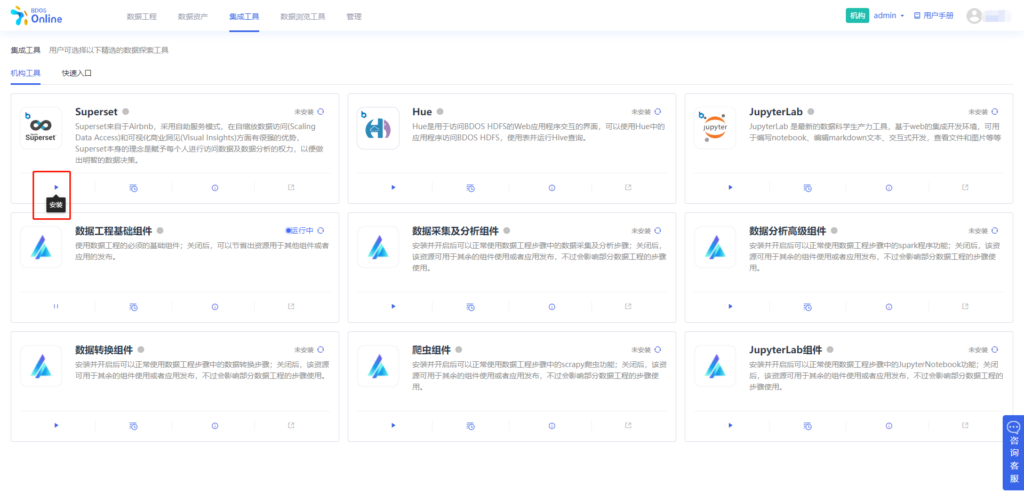Open Hue's history log icon
1024x500 pixels.
(470, 187)
